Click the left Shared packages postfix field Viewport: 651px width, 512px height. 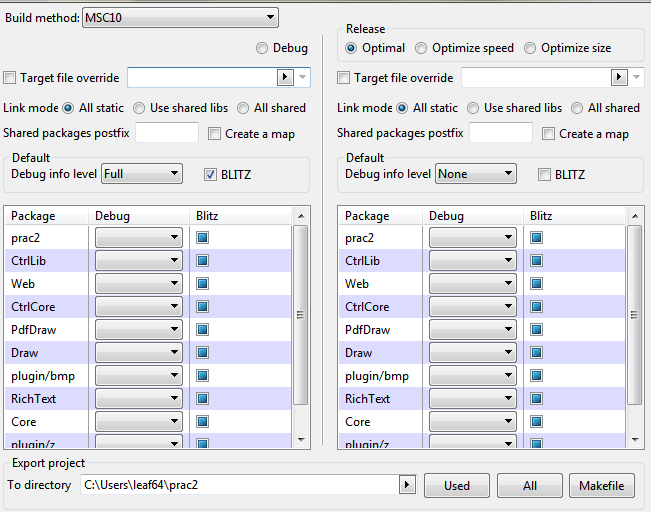click(x=167, y=134)
